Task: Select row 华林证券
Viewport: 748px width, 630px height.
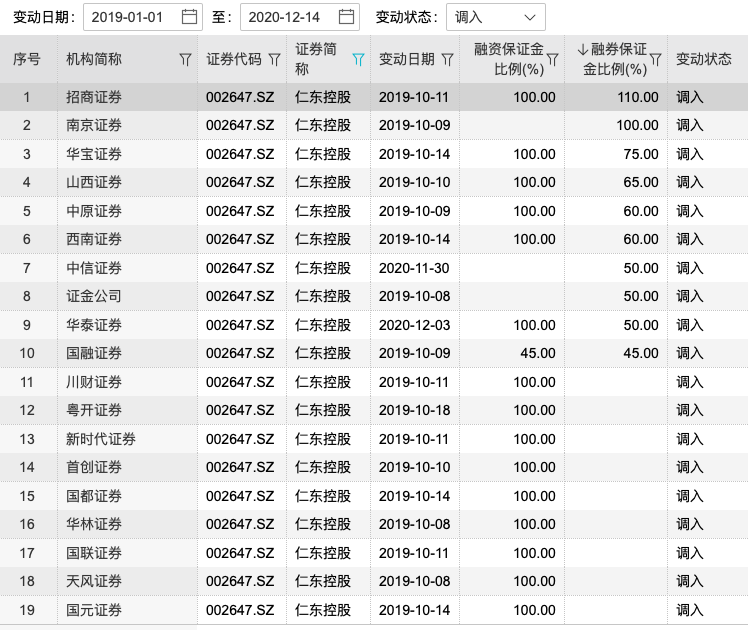Action: coord(374,524)
